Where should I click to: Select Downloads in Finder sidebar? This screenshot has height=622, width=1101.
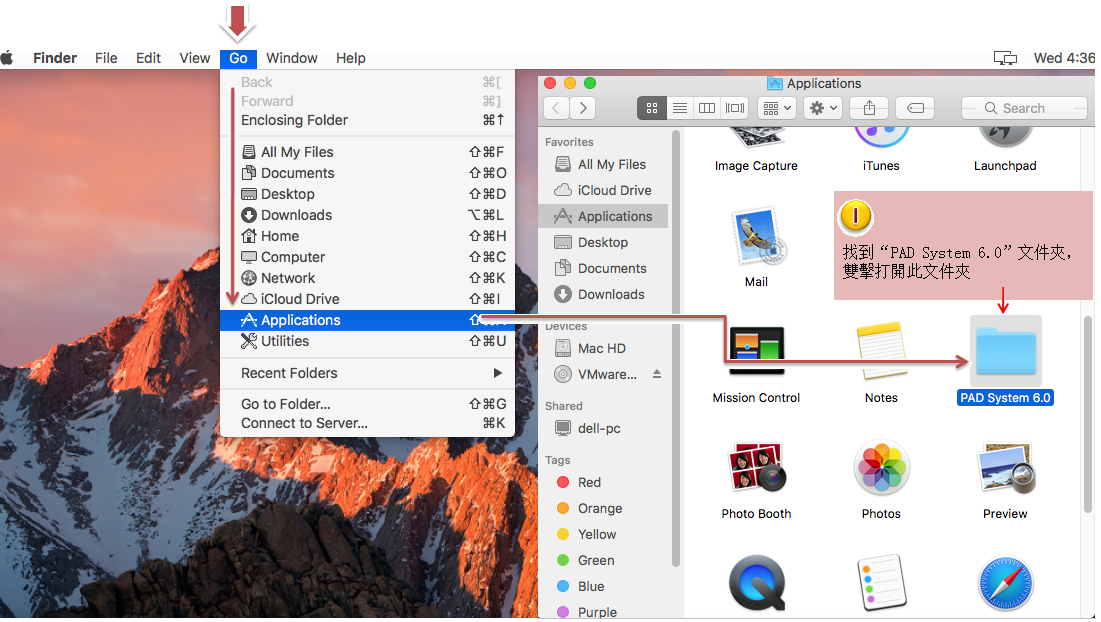604,294
